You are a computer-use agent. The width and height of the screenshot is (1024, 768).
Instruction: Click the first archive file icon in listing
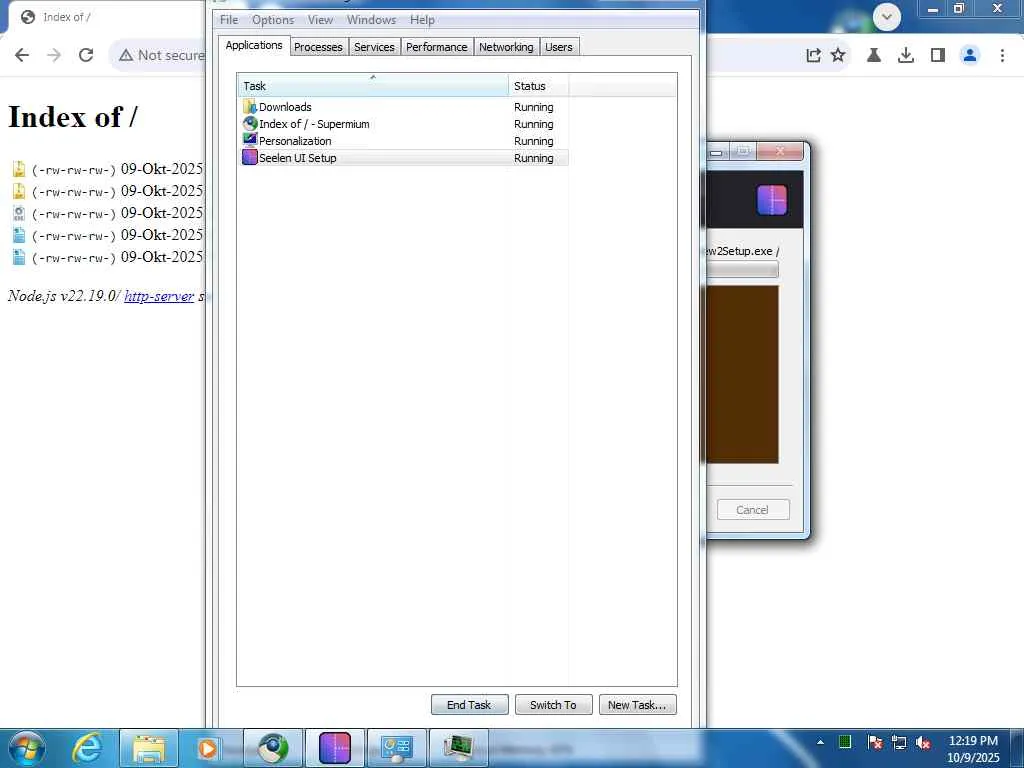(x=19, y=169)
